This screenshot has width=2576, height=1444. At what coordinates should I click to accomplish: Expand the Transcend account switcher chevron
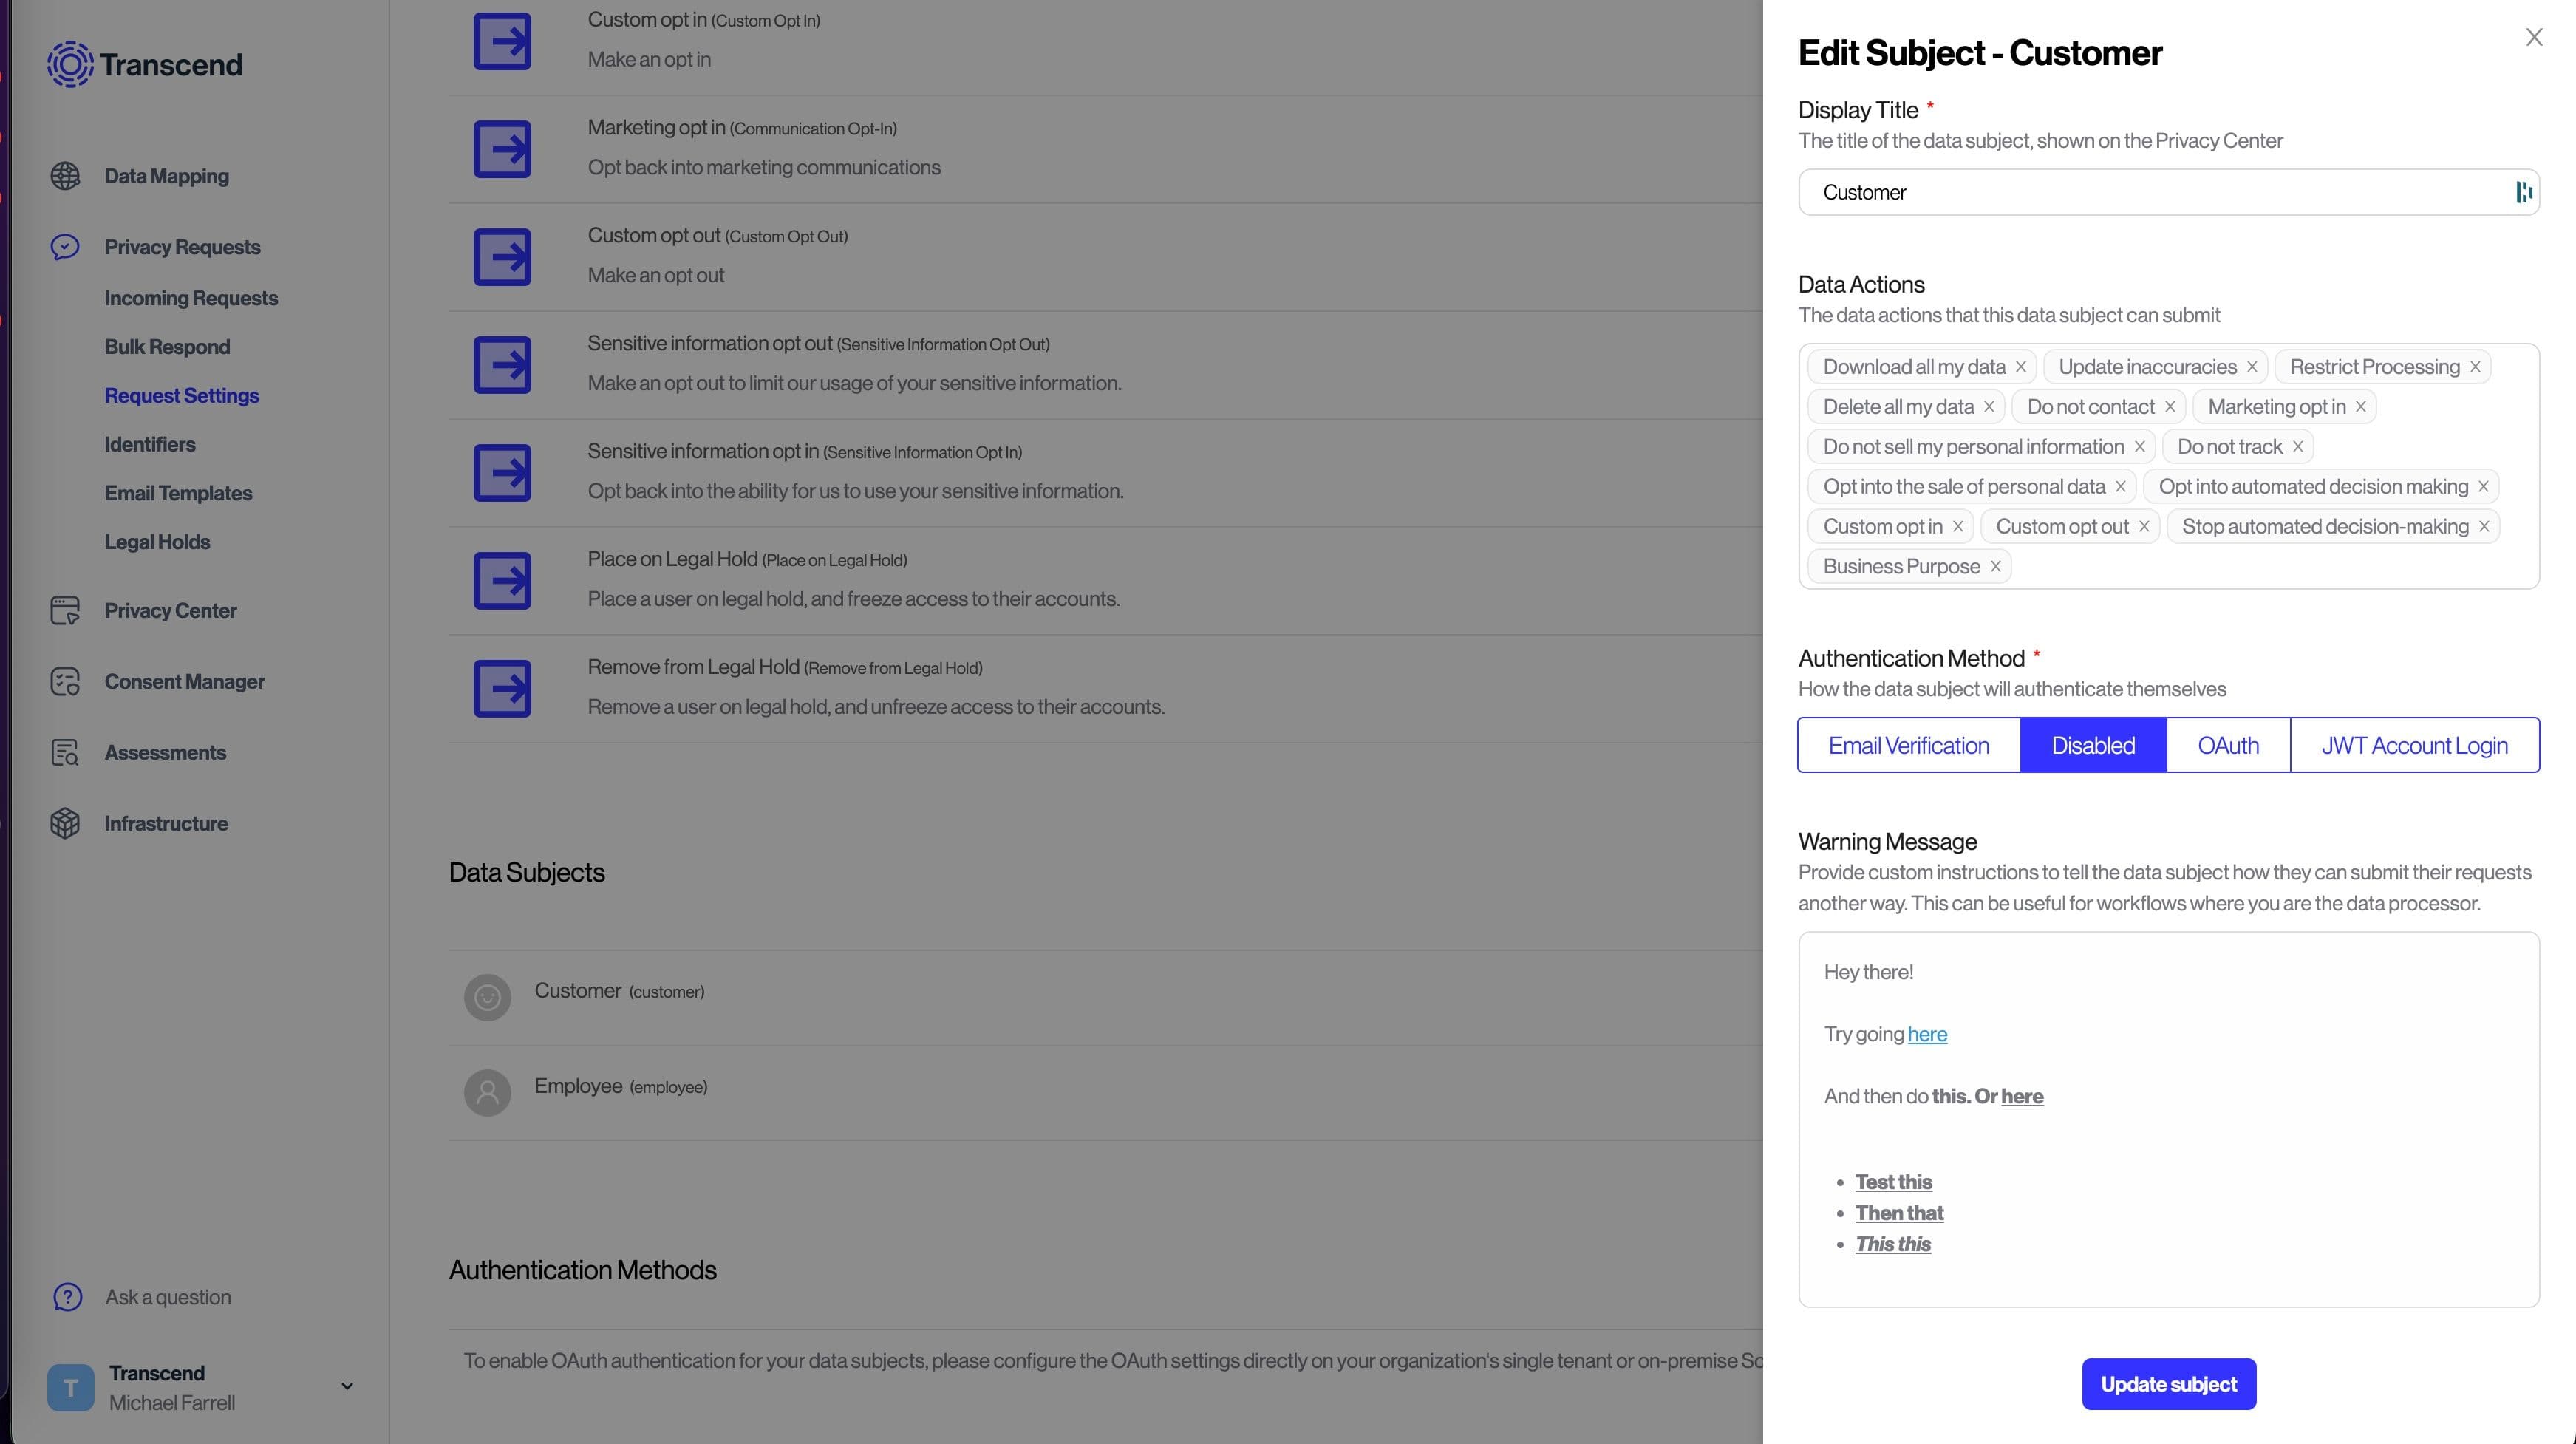click(x=347, y=1386)
